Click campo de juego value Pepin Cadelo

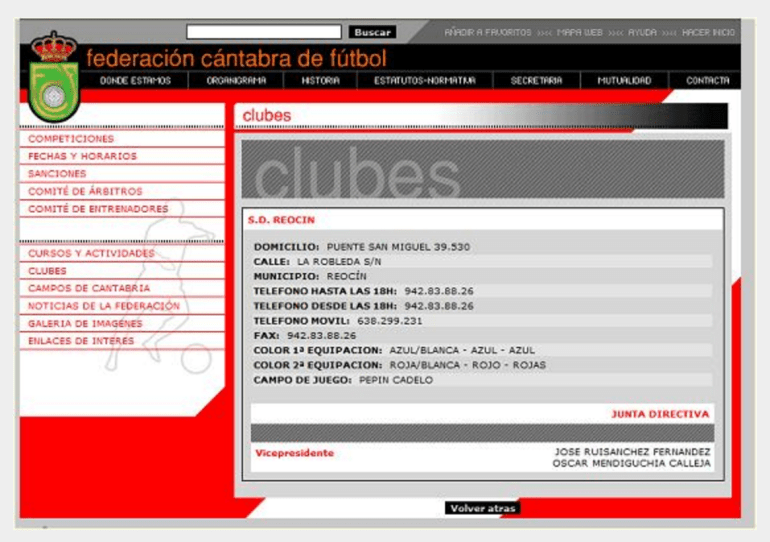point(396,380)
